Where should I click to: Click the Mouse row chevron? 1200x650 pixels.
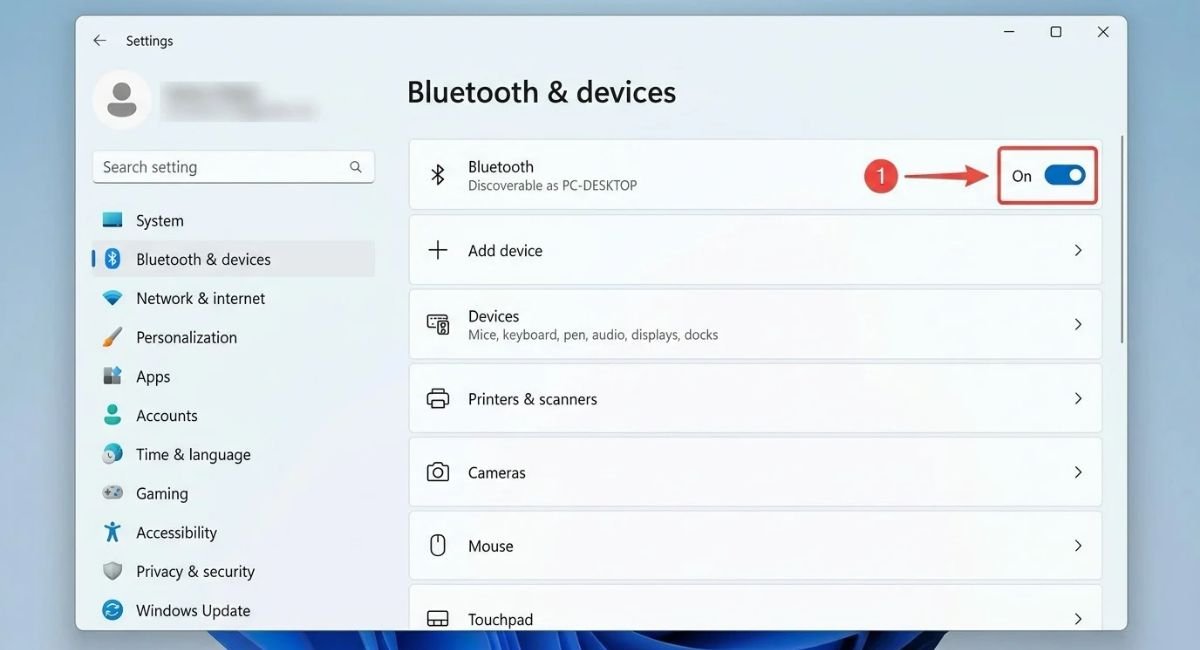[x=1078, y=546]
